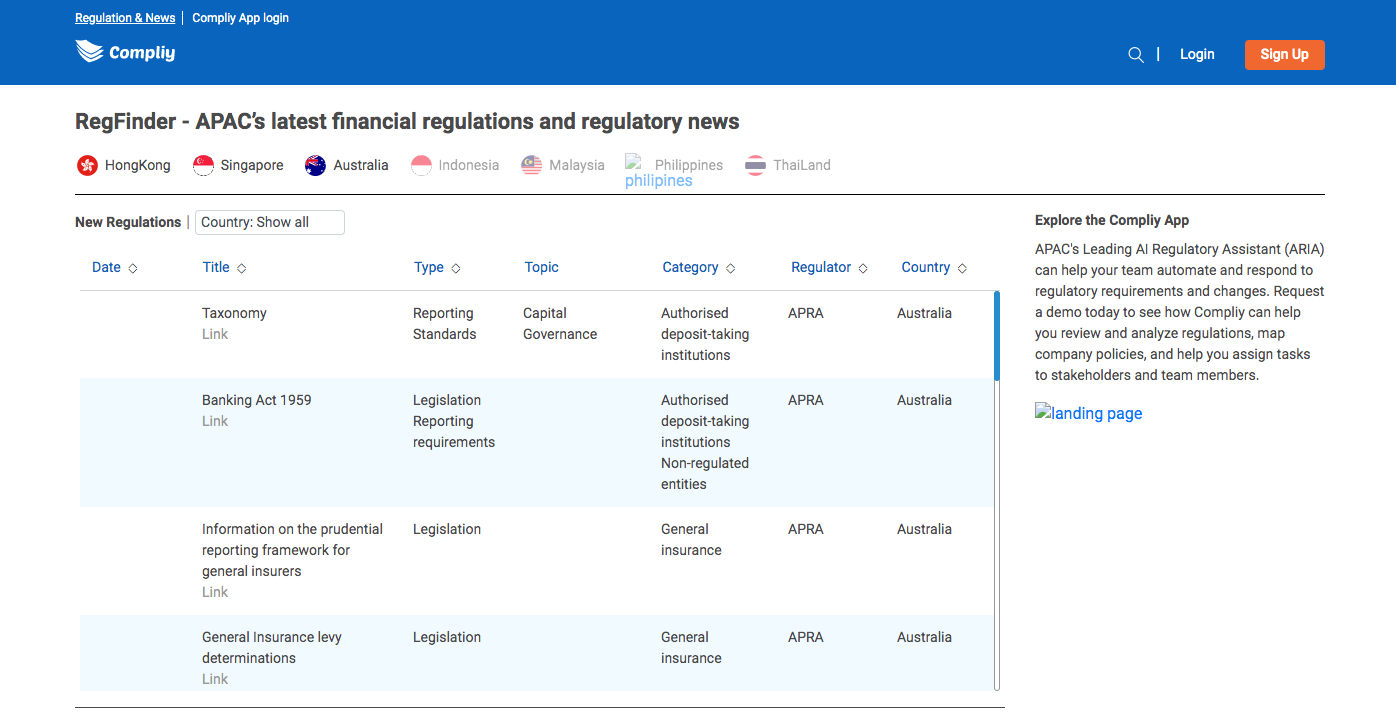Click the Category column header
Viewport: 1396px width, 726px height.
point(690,267)
